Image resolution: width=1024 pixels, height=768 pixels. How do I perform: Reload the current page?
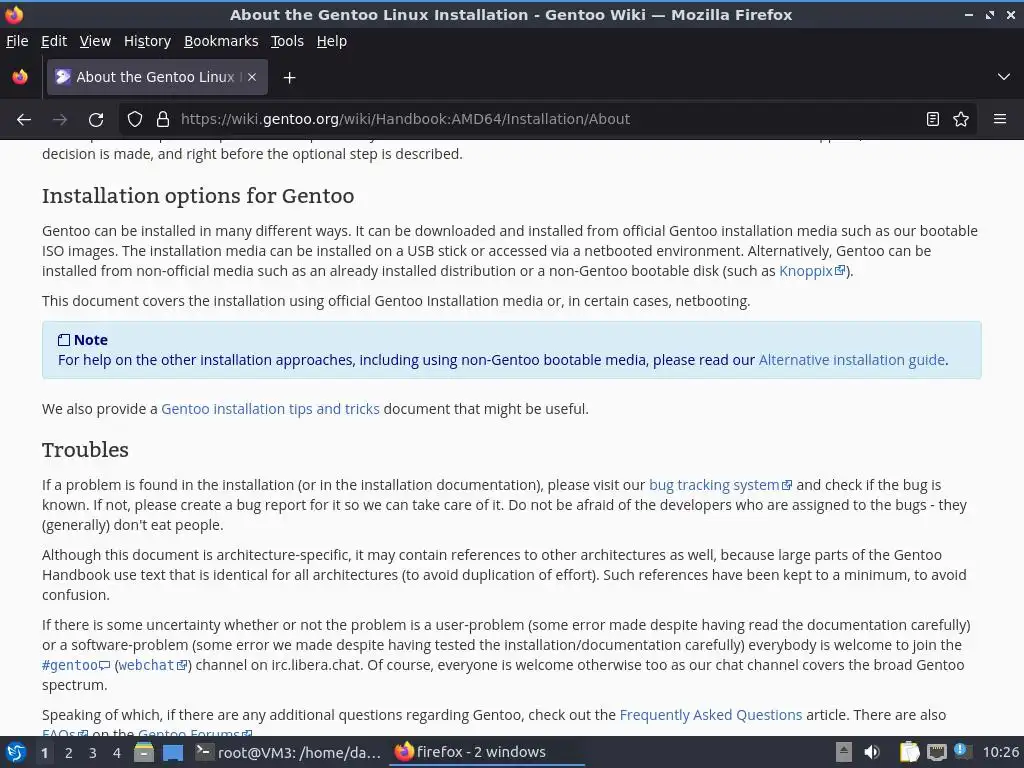pyautogui.click(x=96, y=120)
